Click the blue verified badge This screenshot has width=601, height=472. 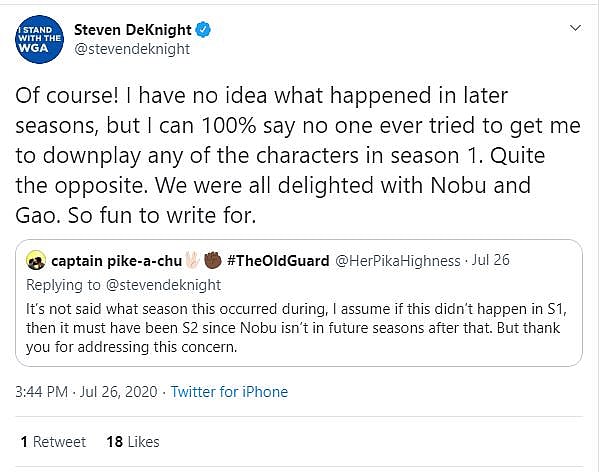[204, 29]
